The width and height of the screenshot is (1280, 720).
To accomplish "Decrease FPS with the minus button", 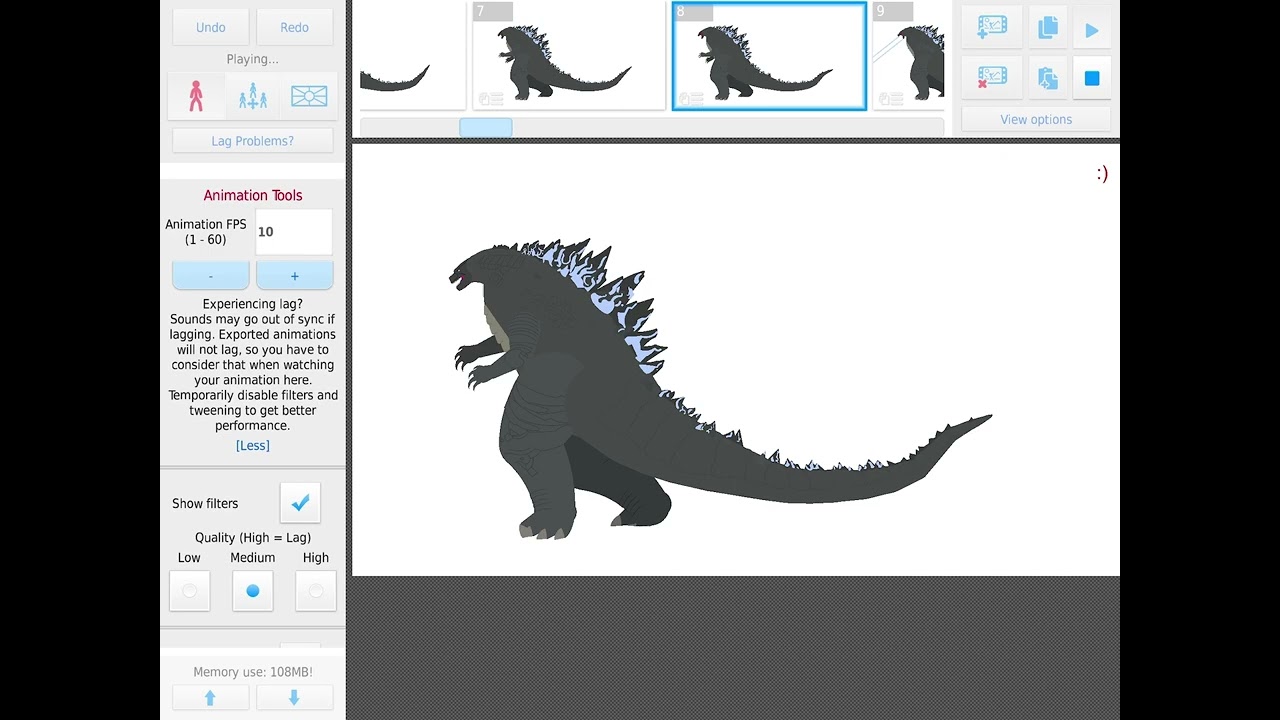I will (x=210, y=276).
